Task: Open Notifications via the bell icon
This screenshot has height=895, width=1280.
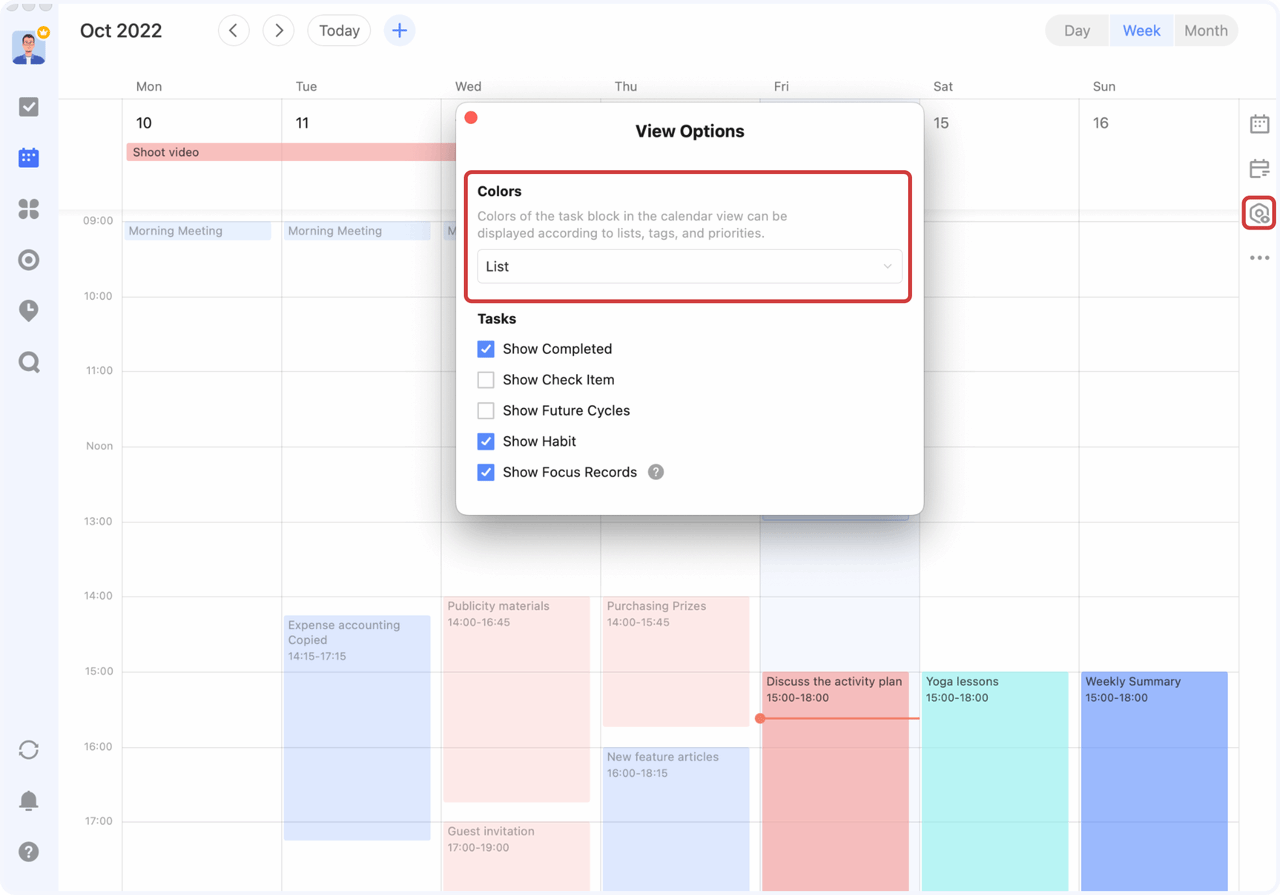Action: click(x=28, y=801)
